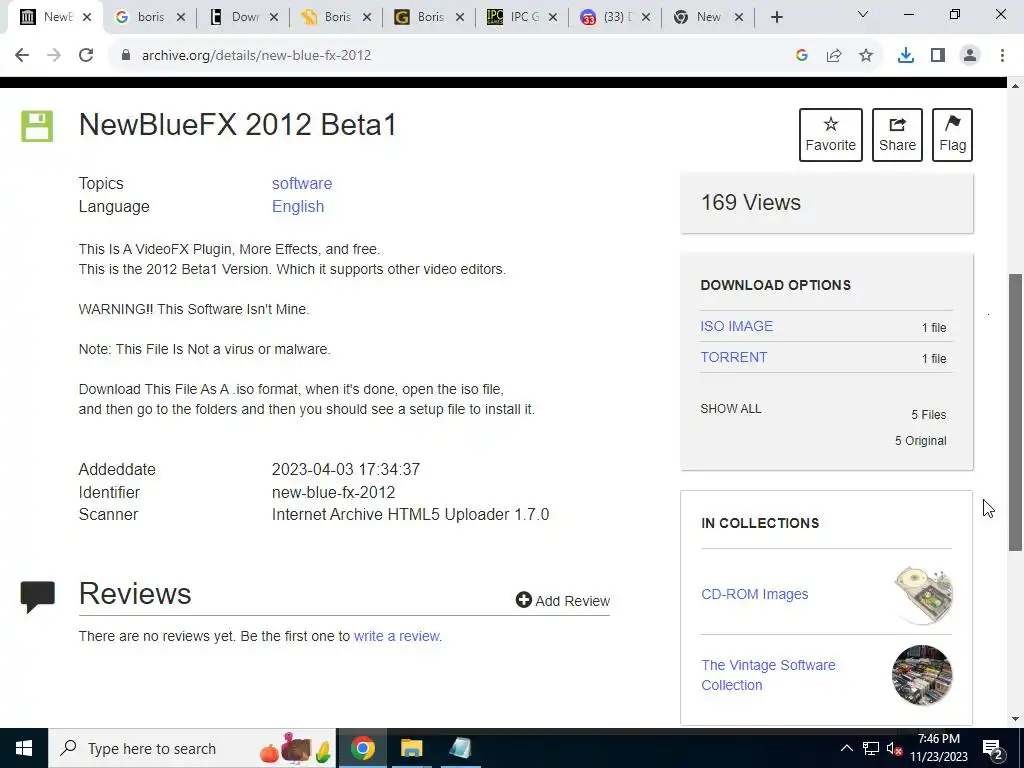Click the share page icon in address bar

click(x=834, y=56)
